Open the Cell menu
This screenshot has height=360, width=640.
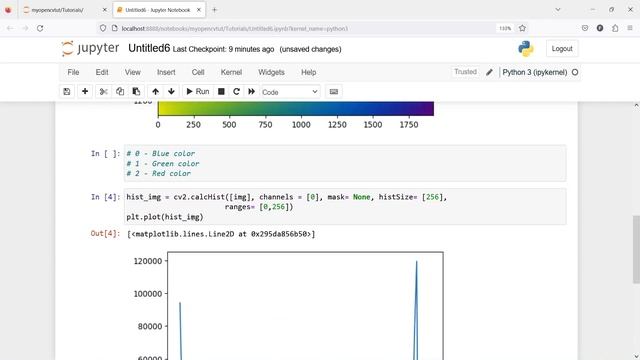tap(198, 72)
